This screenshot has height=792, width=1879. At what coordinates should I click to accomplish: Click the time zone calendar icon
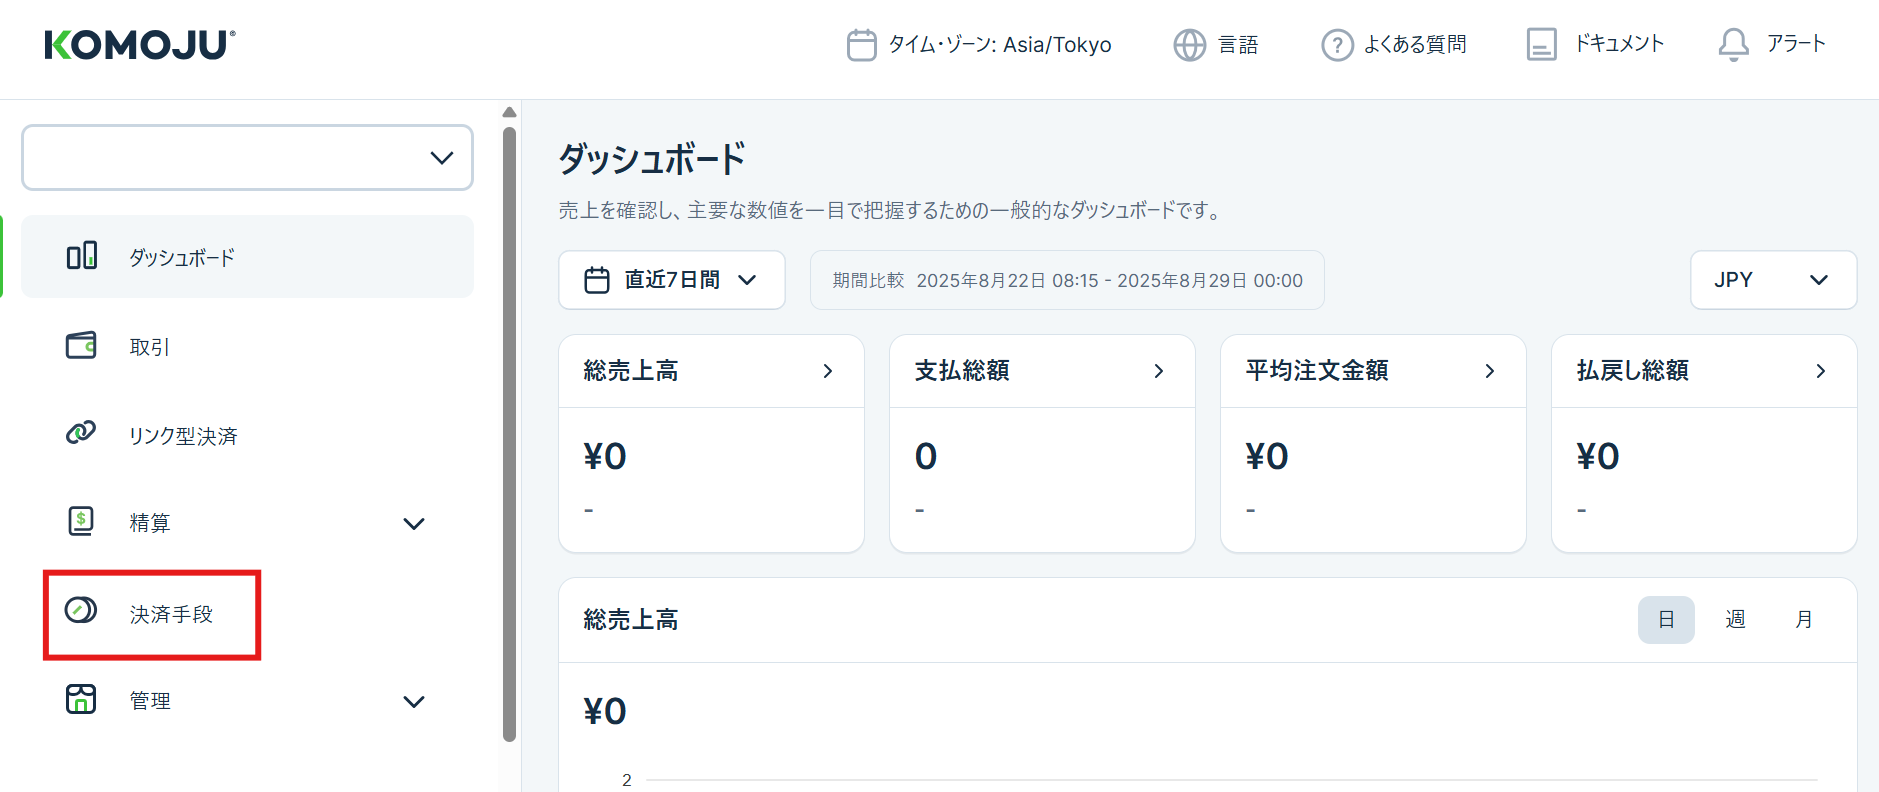point(861,45)
